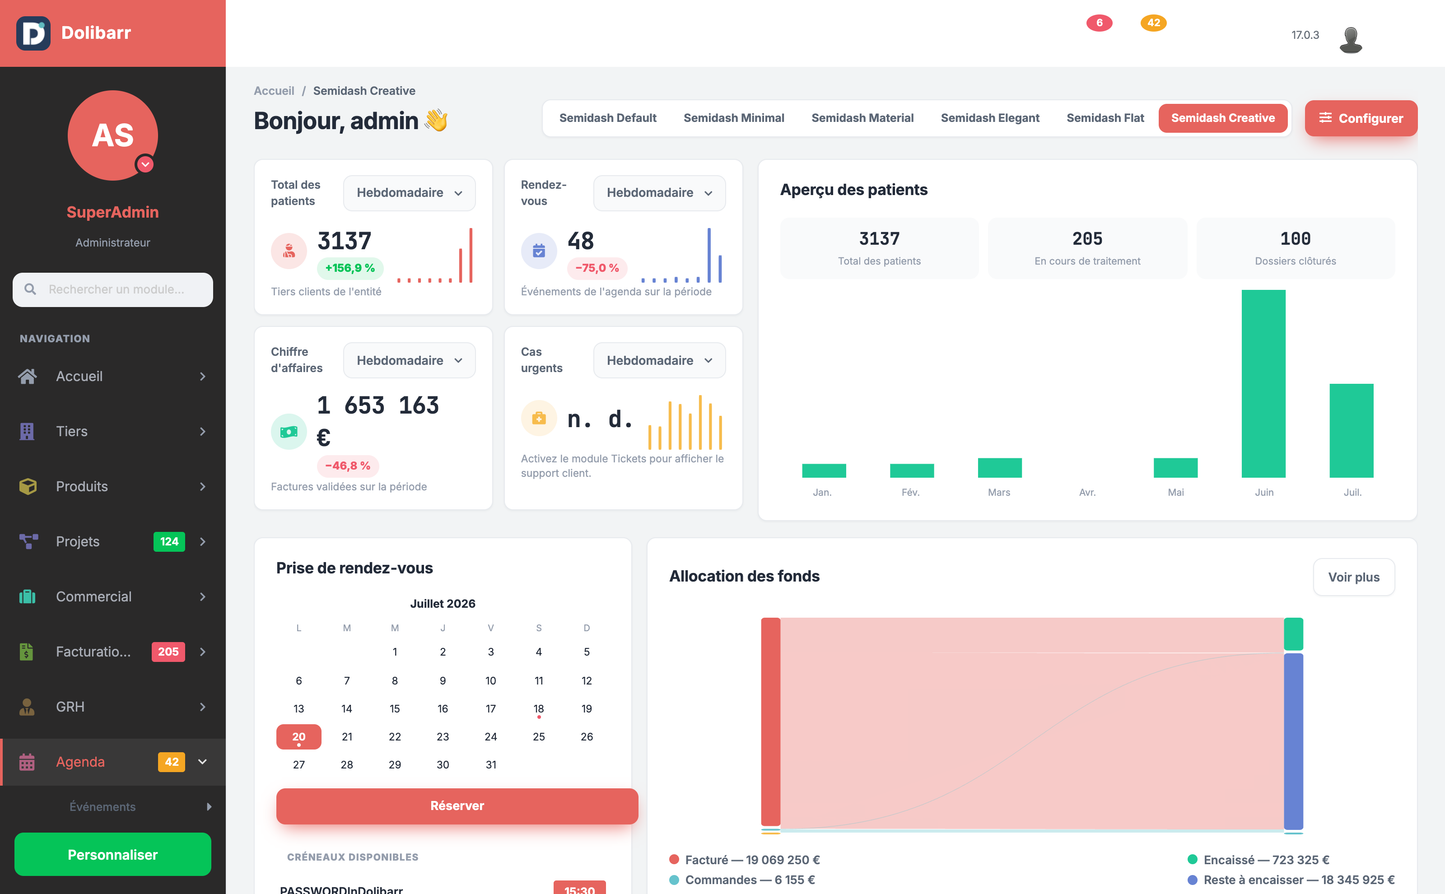Click the Commercial briefcase icon in sidebar

28,596
